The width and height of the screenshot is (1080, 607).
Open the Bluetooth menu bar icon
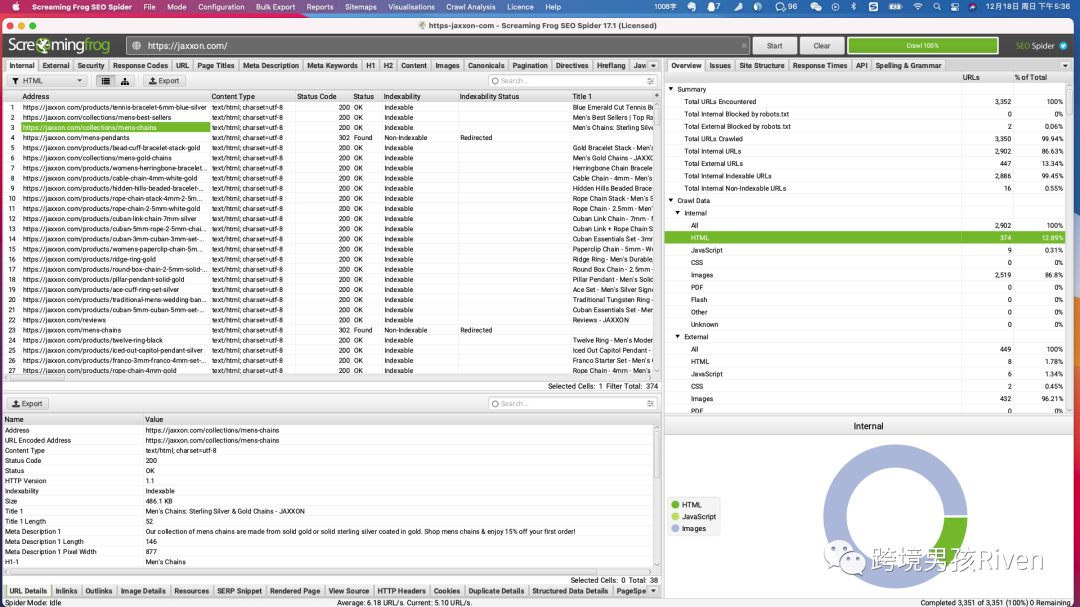click(853, 7)
